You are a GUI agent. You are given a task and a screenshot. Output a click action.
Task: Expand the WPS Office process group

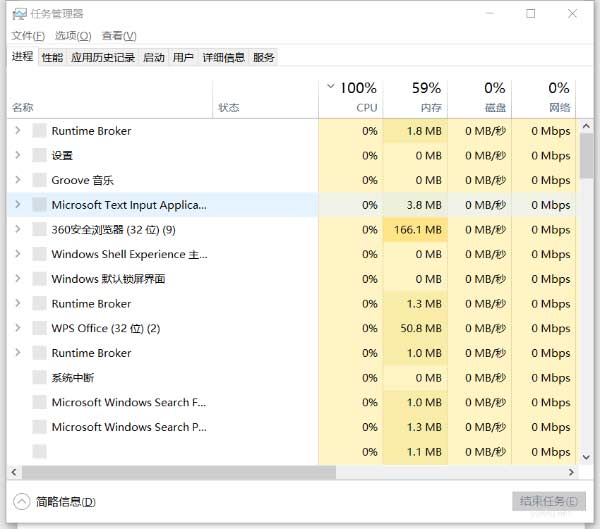[18, 328]
